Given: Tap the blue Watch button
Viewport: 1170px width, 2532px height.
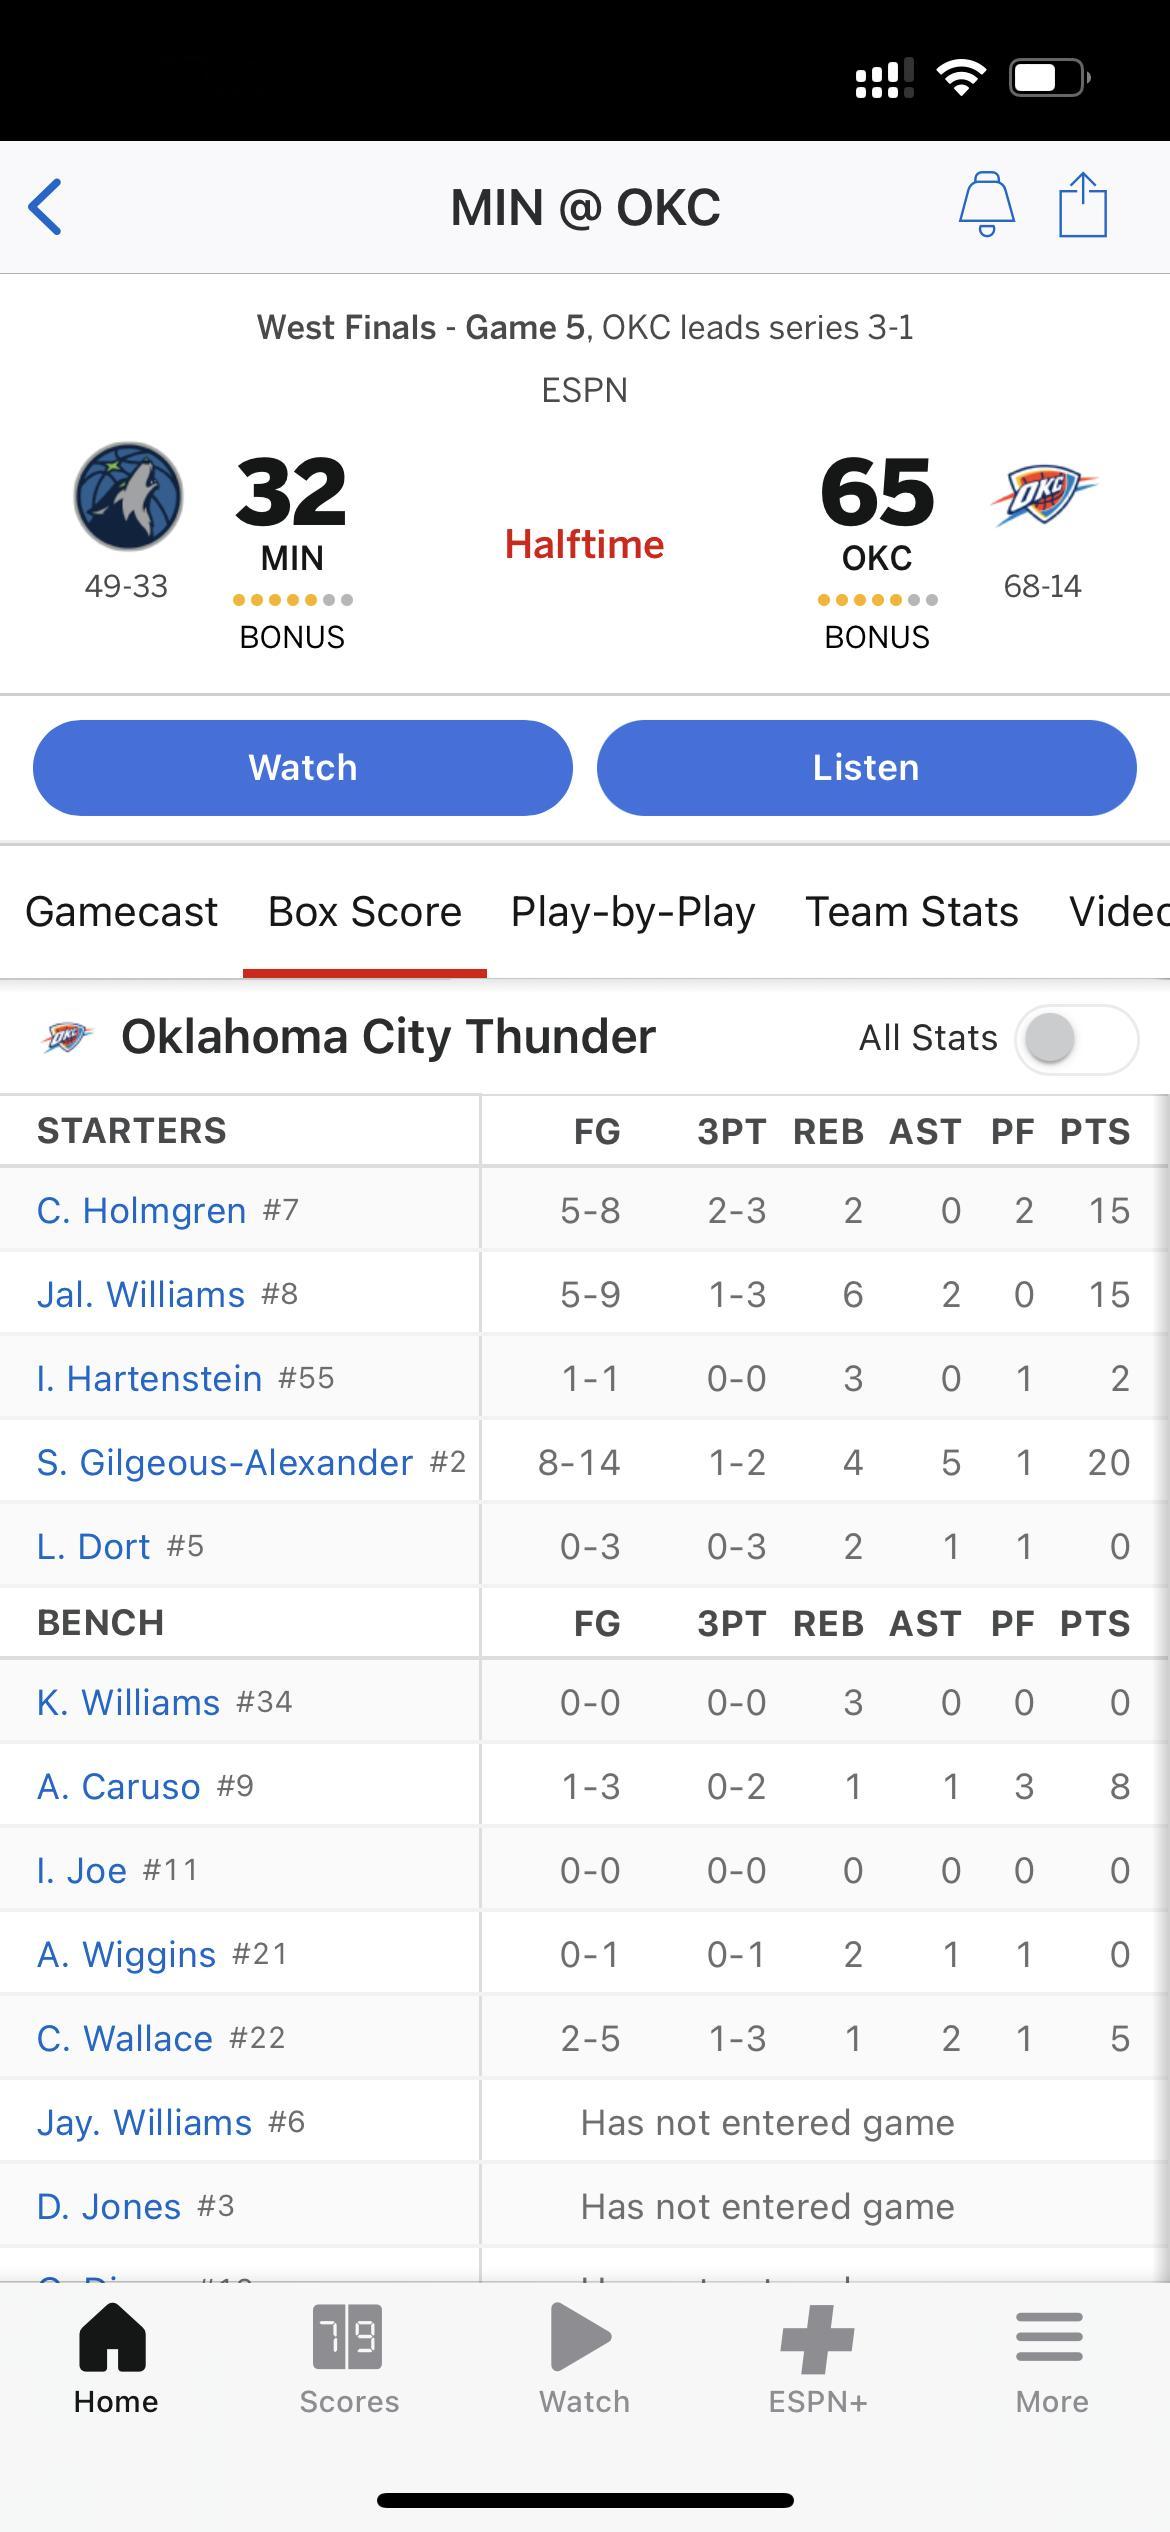Looking at the screenshot, I should pos(303,768).
